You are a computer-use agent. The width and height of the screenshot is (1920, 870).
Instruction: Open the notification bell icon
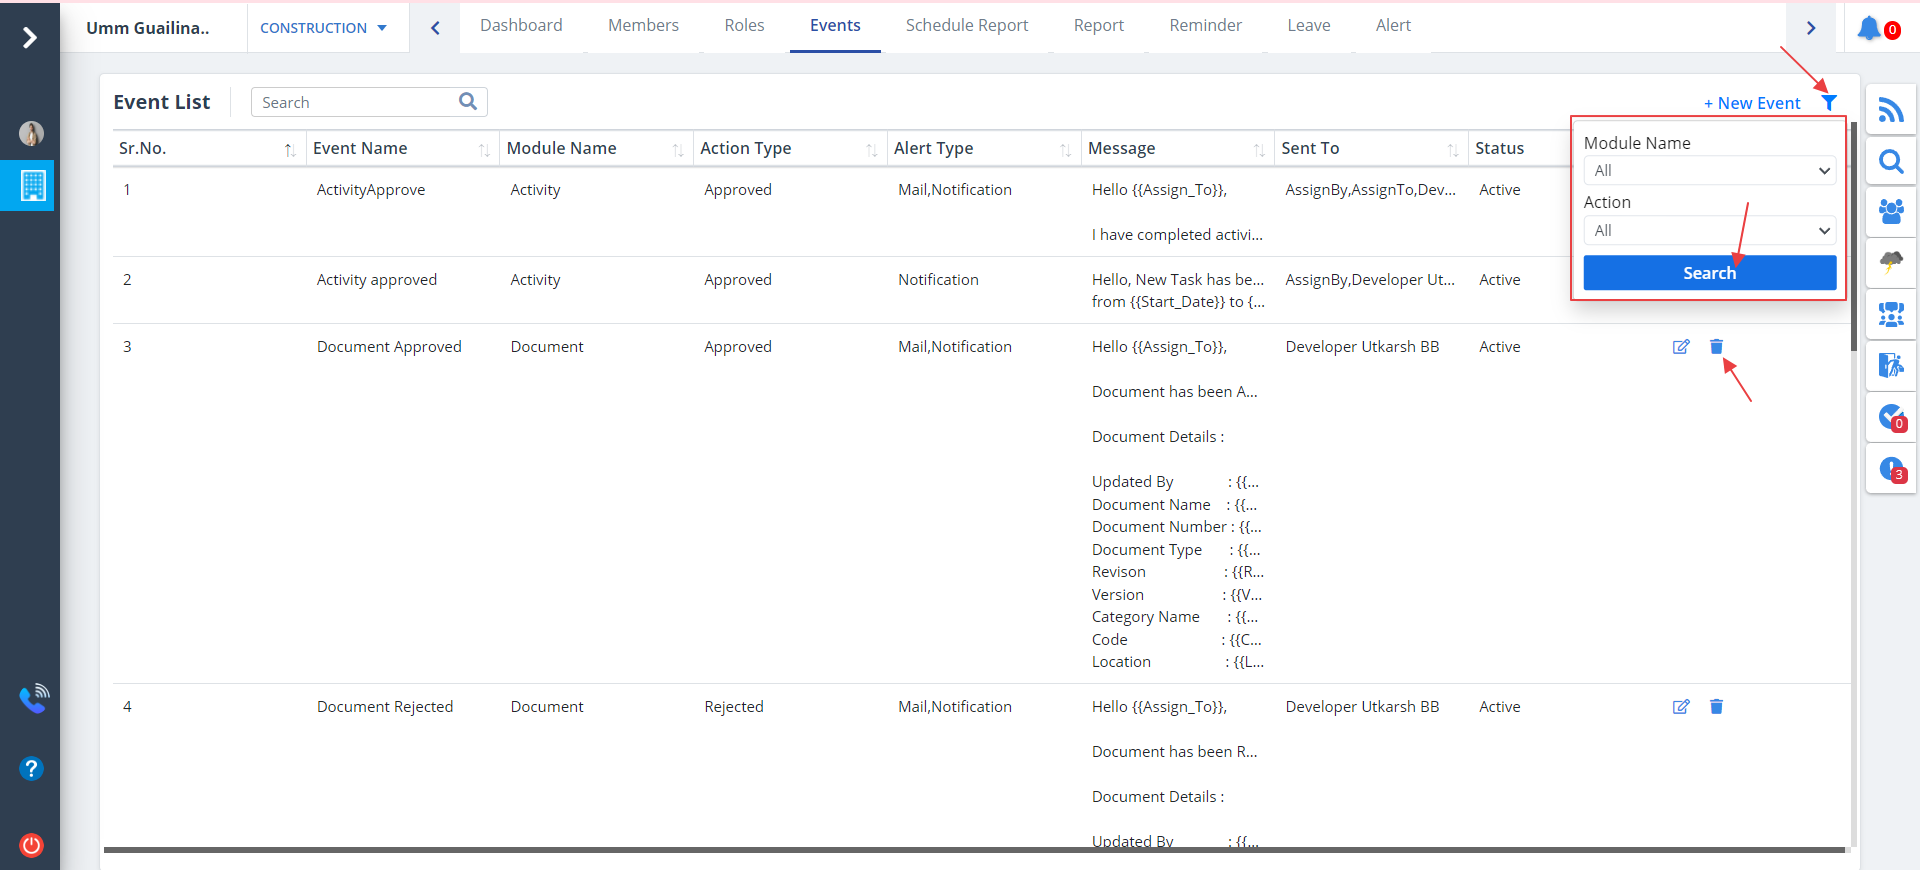[x=1868, y=28]
